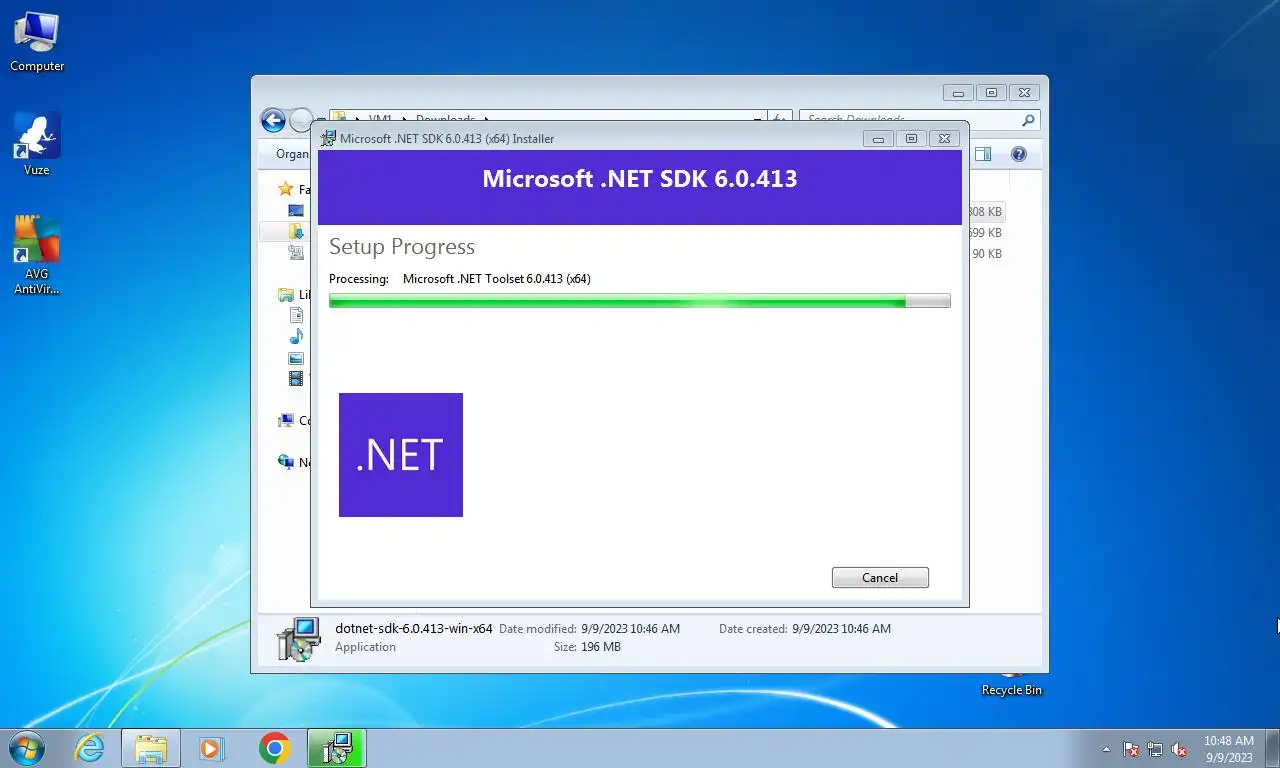Click the magnifier icon in Explorer search

pos(1029,120)
